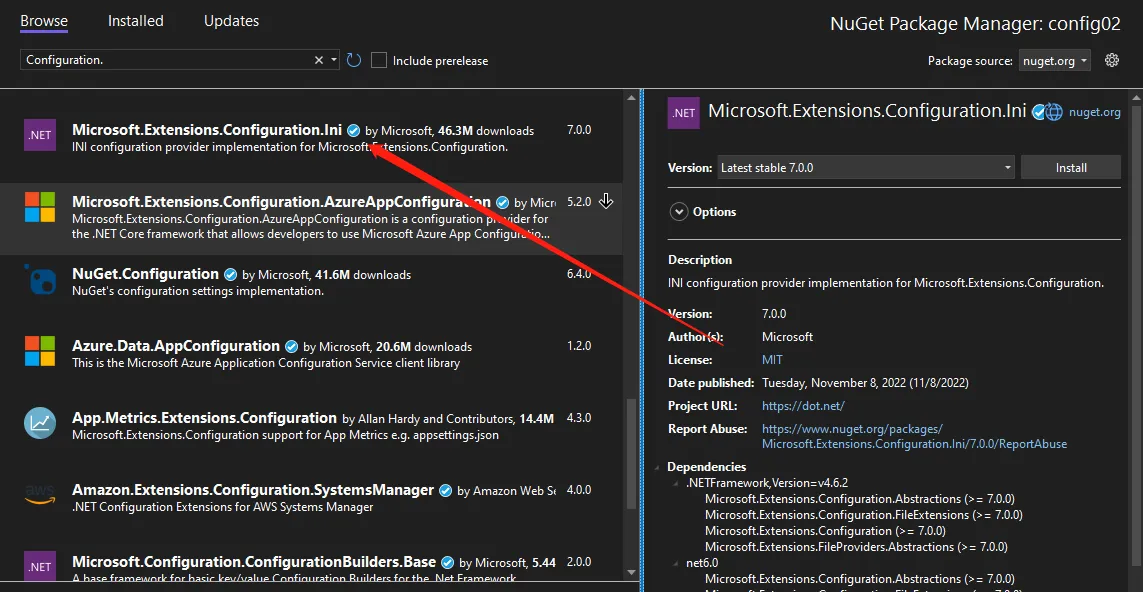Enable the Include prerelease checkbox
1143x592 pixels.
click(378, 60)
